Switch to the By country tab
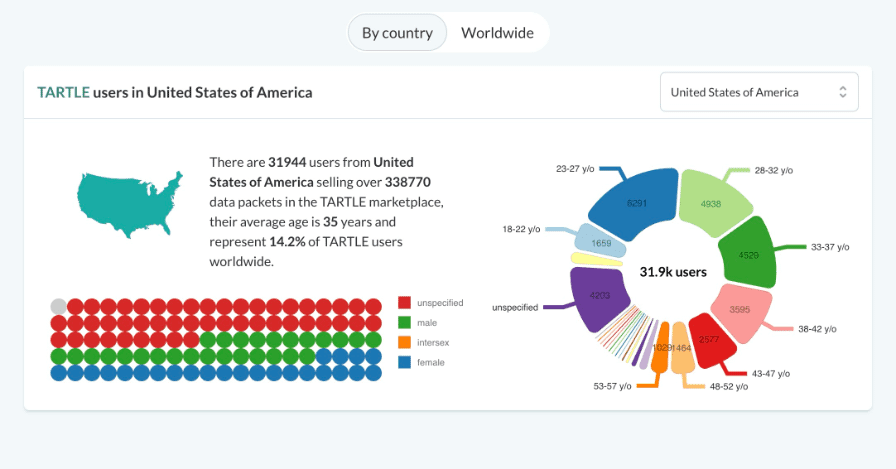Viewport: 896px width, 469px height. click(x=397, y=33)
